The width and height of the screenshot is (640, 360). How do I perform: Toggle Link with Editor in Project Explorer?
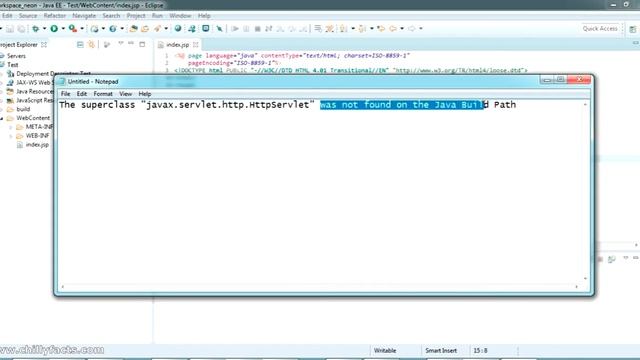click(x=91, y=44)
